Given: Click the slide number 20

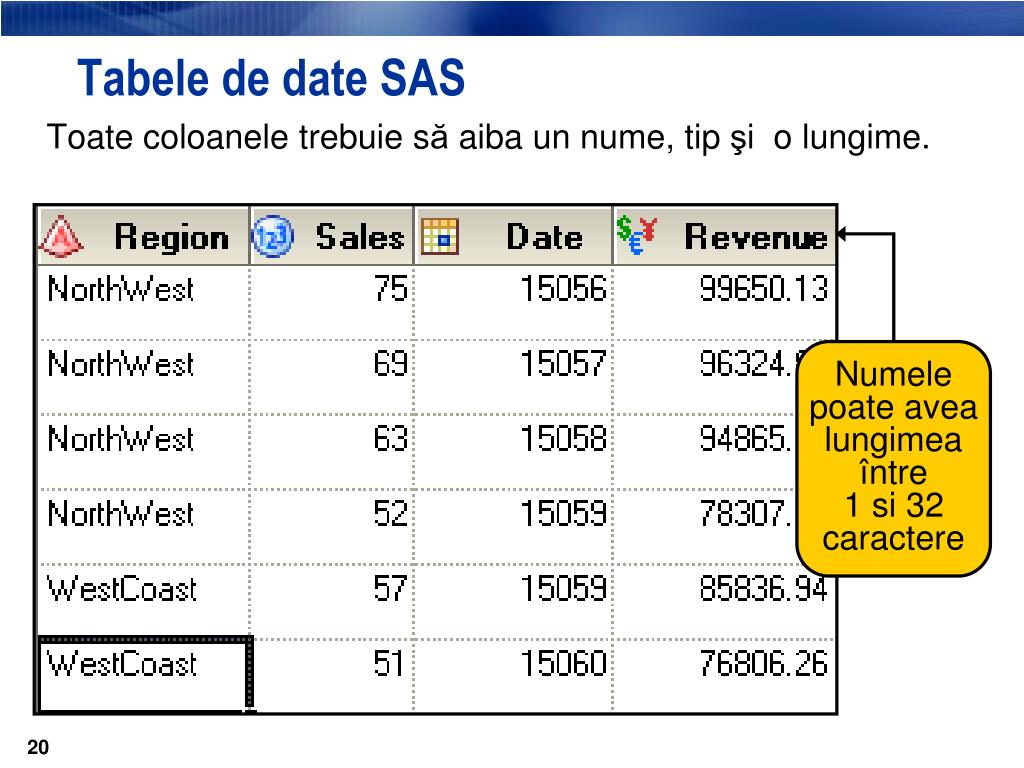Looking at the screenshot, I should pos(38,747).
